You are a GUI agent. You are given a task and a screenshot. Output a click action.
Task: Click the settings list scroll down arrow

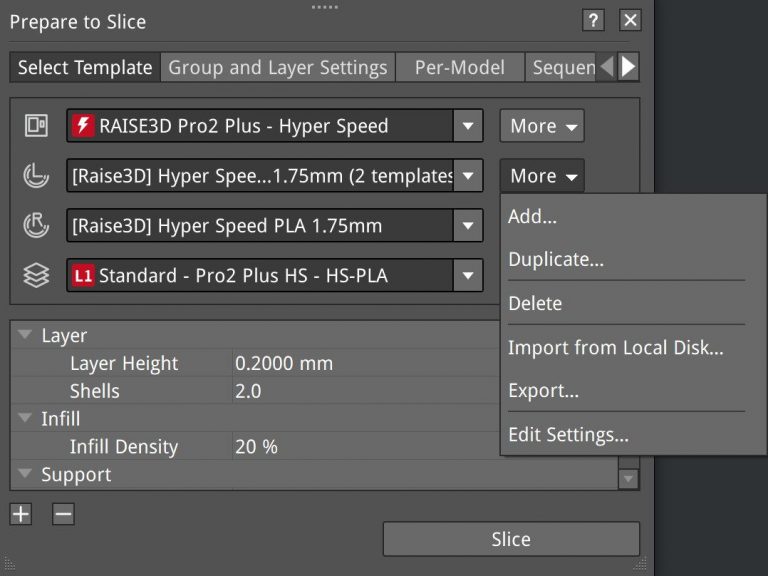click(x=628, y=478)
